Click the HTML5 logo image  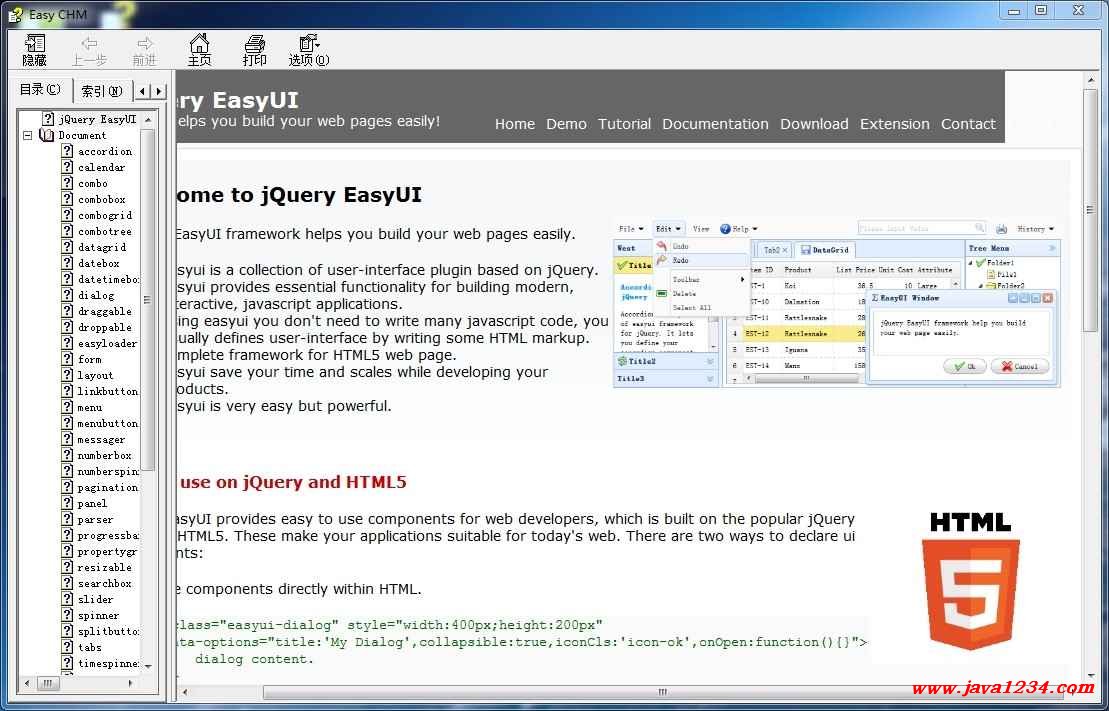[969, 580]
